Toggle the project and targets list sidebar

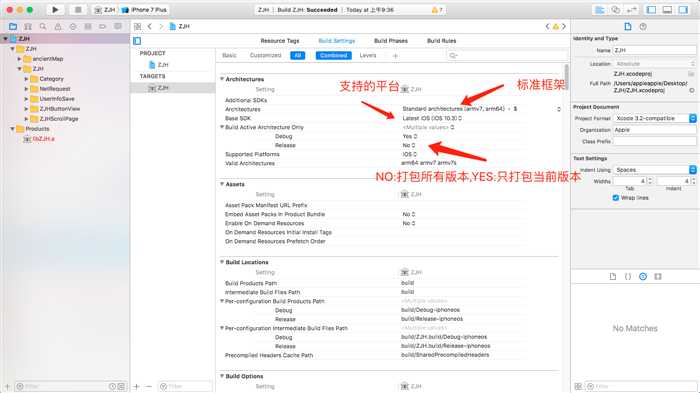pyautogui.click(x=137, y=41)
